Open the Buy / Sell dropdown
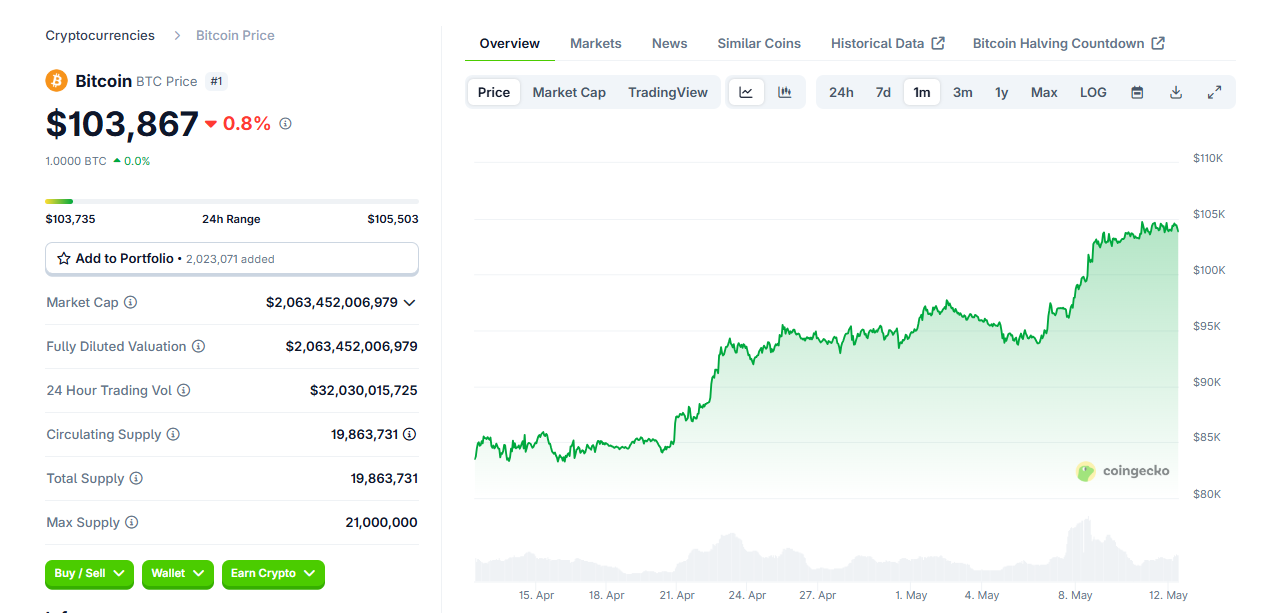Viewport: 1284px width, 613px height. click(89, 574)
